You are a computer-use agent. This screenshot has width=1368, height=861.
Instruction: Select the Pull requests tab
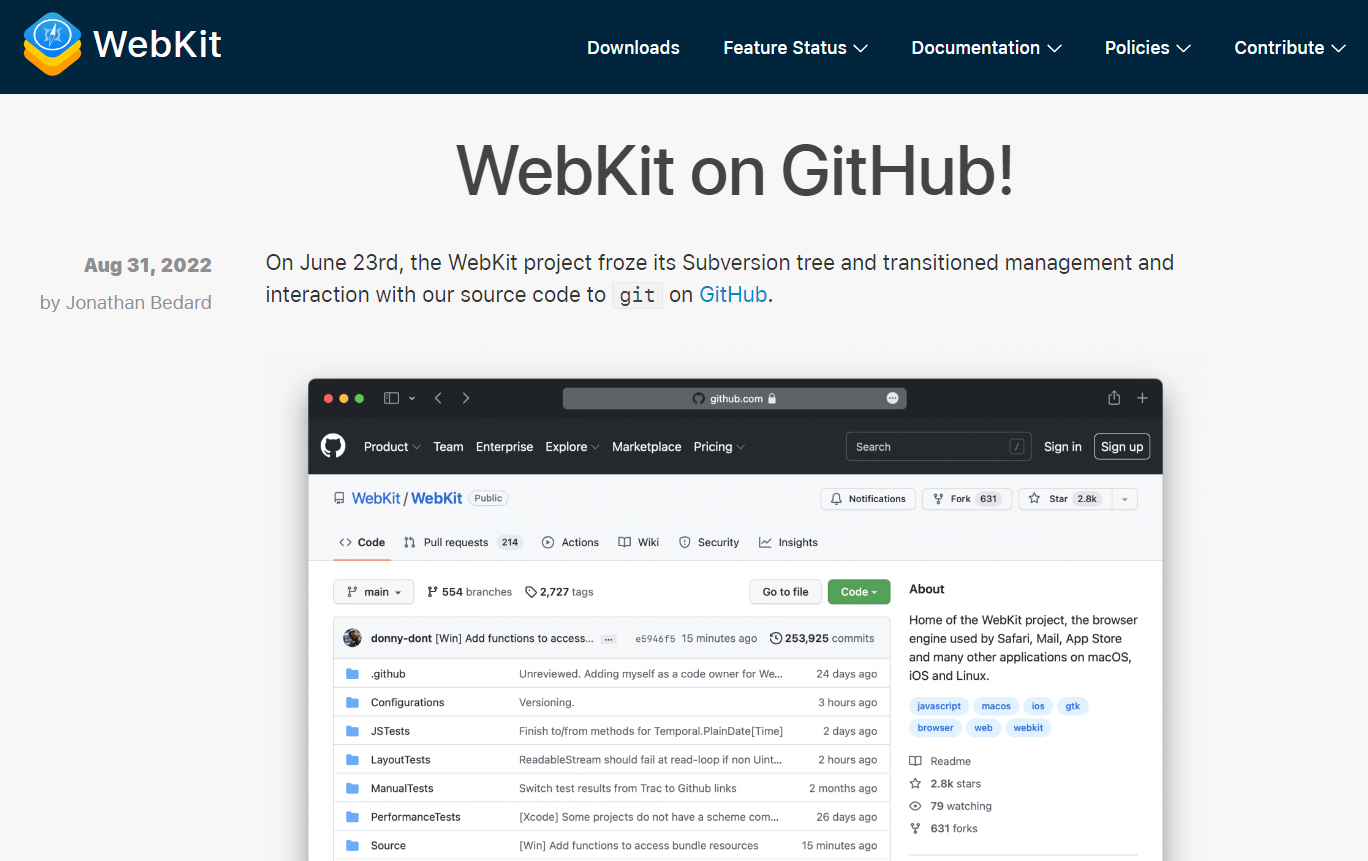coord(463,542)
